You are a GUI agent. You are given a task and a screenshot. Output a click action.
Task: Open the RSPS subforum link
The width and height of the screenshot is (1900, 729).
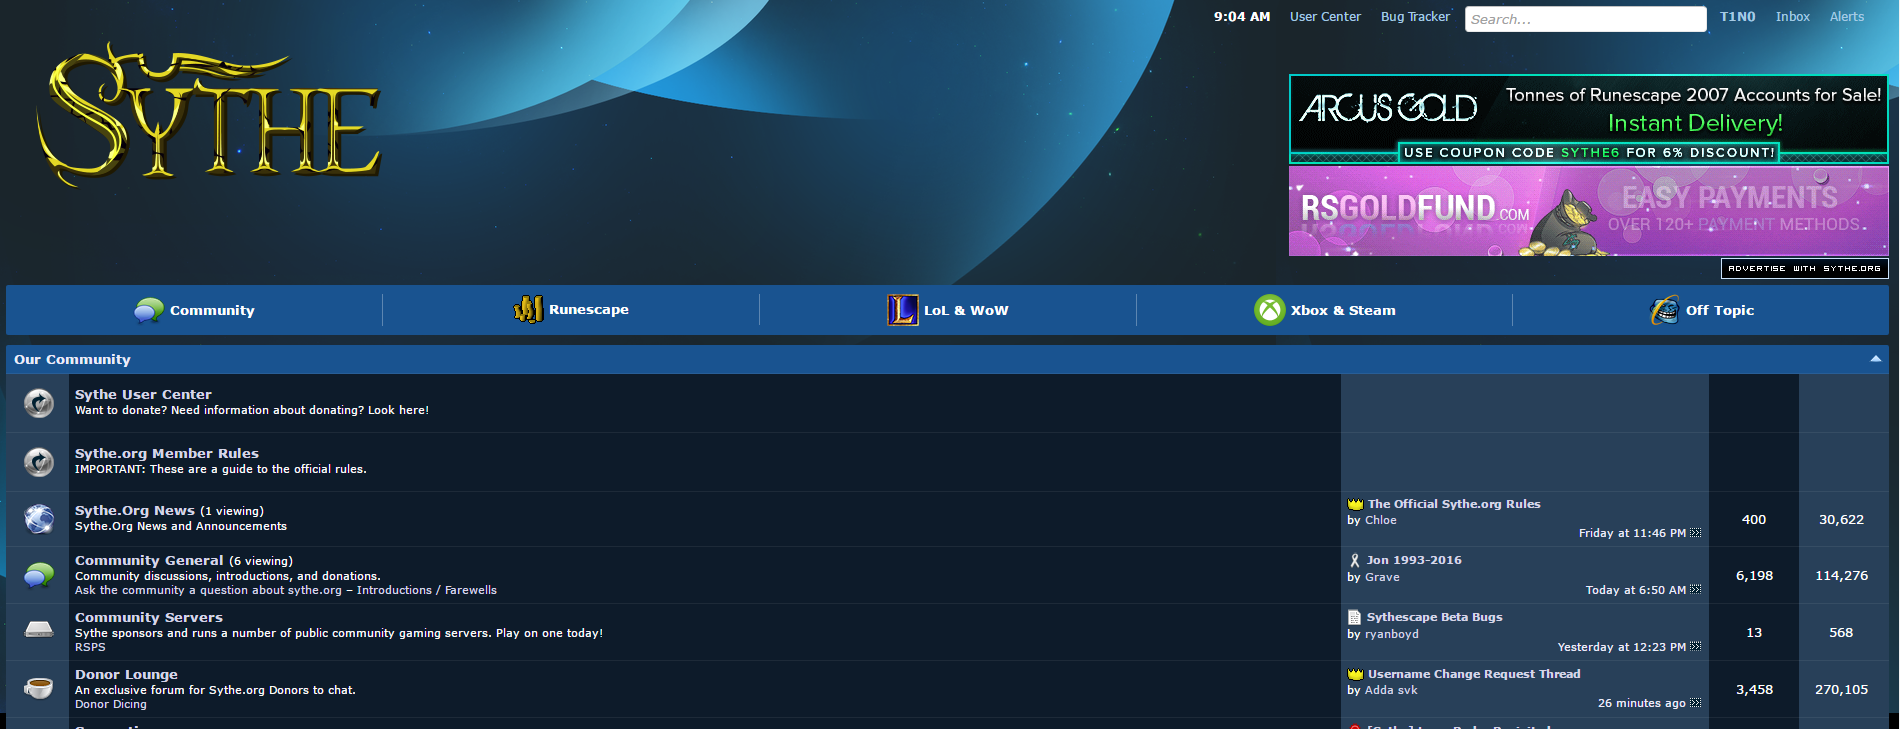click(89, 647)
